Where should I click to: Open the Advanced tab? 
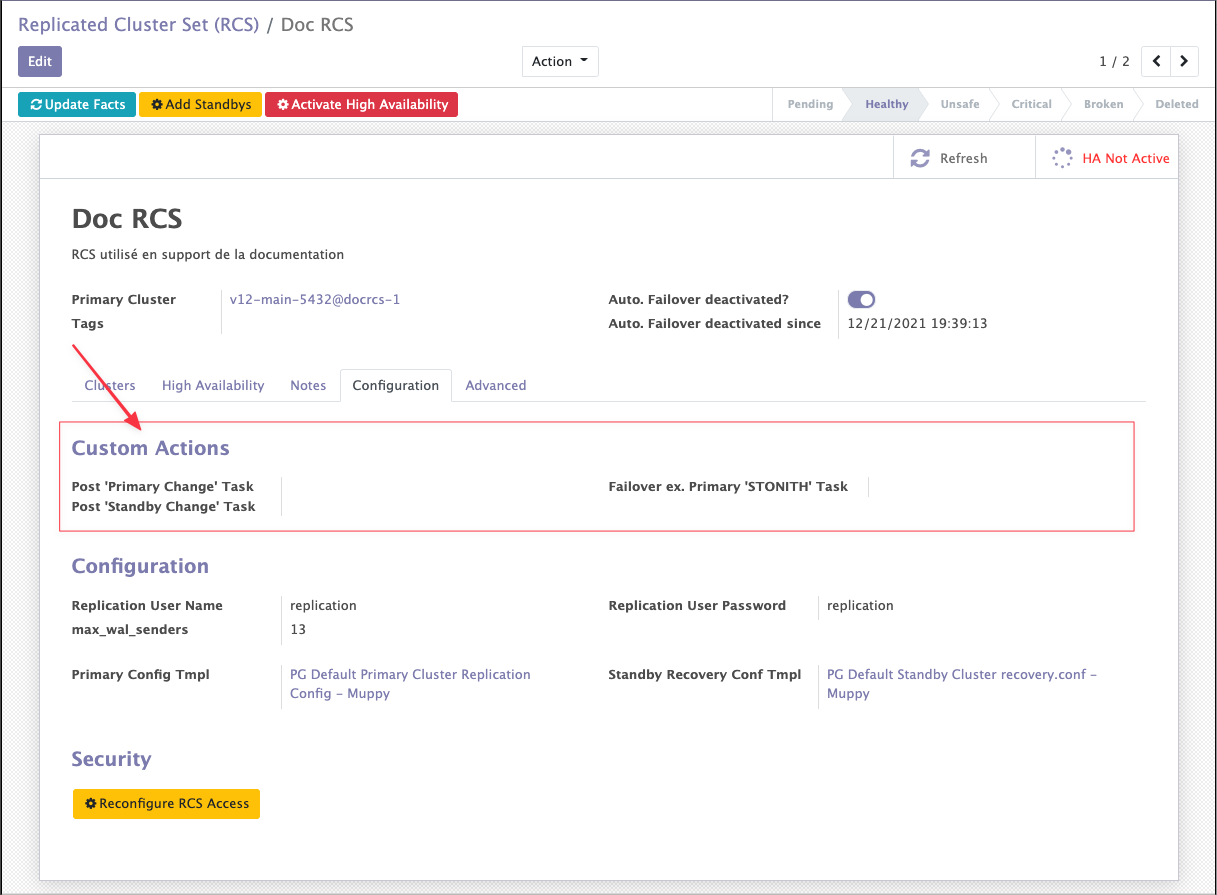[x=495, y=385]
